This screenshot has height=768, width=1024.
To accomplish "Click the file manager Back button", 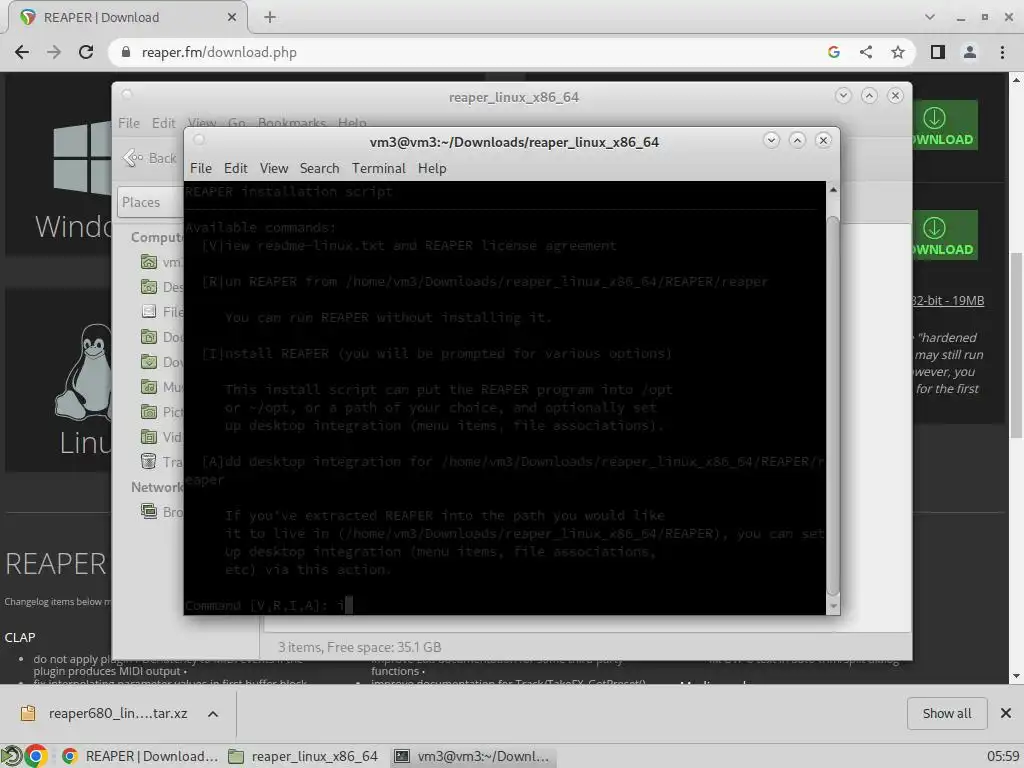I will (150, 158).
